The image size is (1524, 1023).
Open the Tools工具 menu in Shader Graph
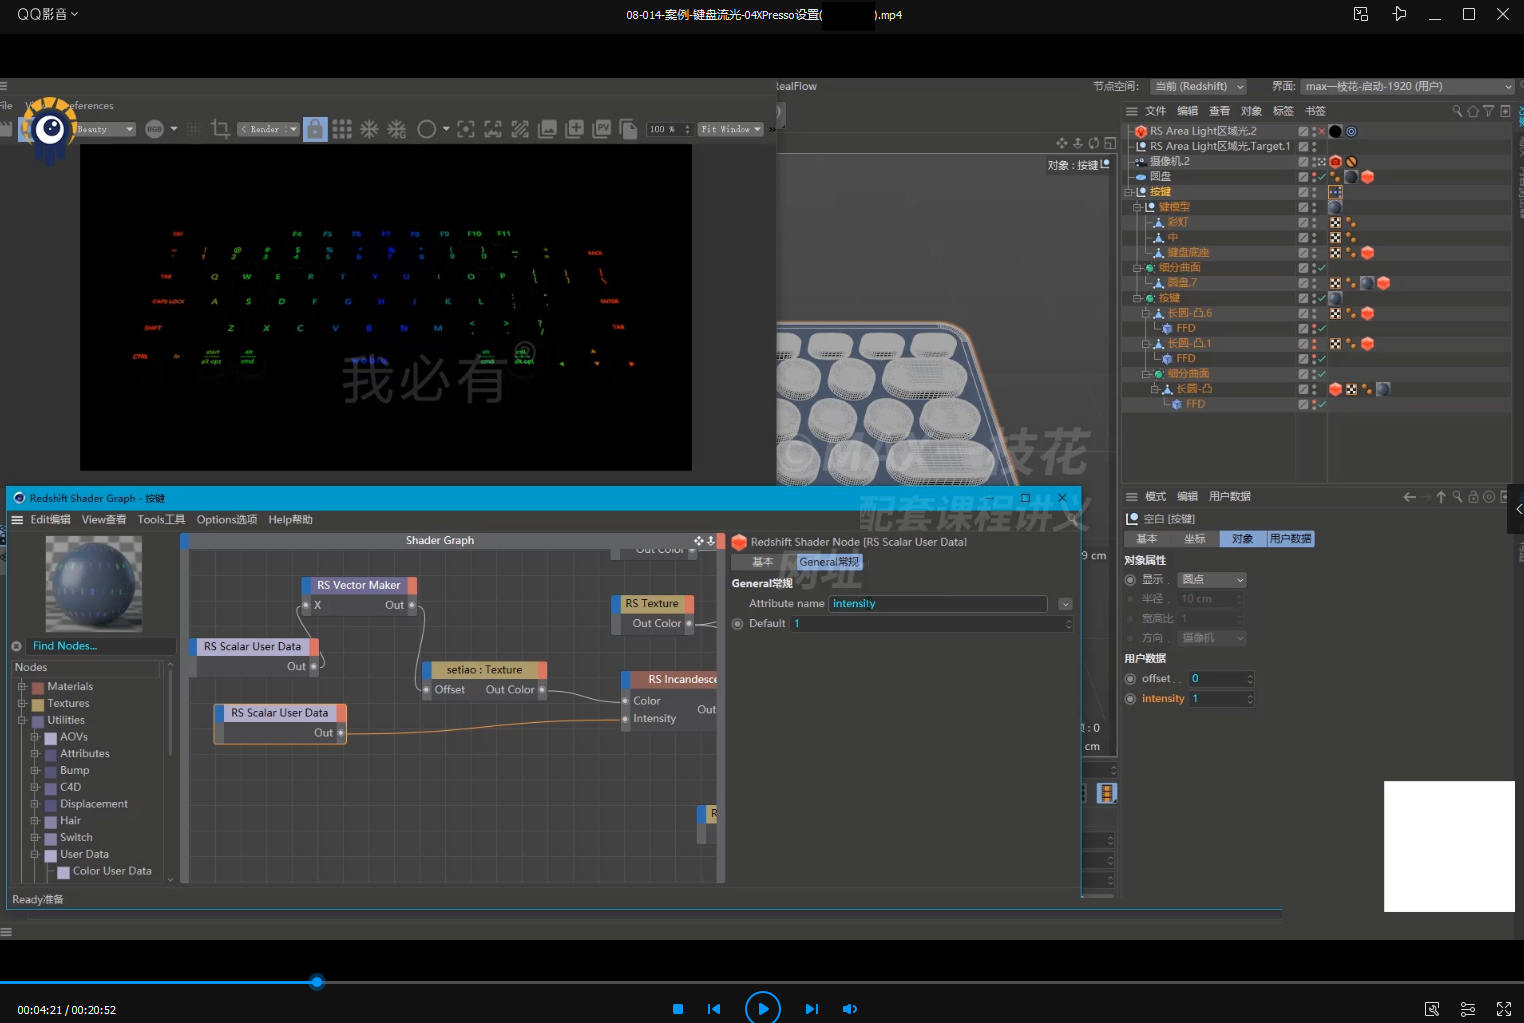[x=161, y=520]
